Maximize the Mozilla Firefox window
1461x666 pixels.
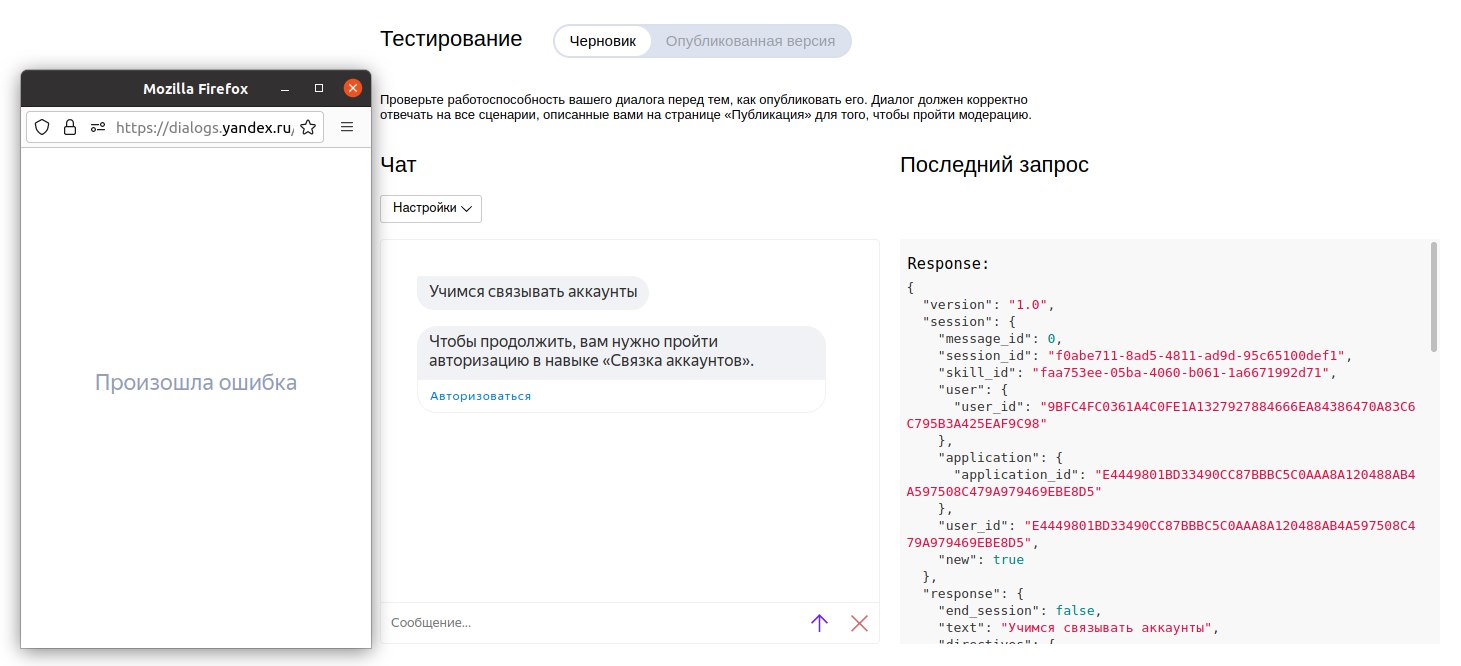pos(319,88)
